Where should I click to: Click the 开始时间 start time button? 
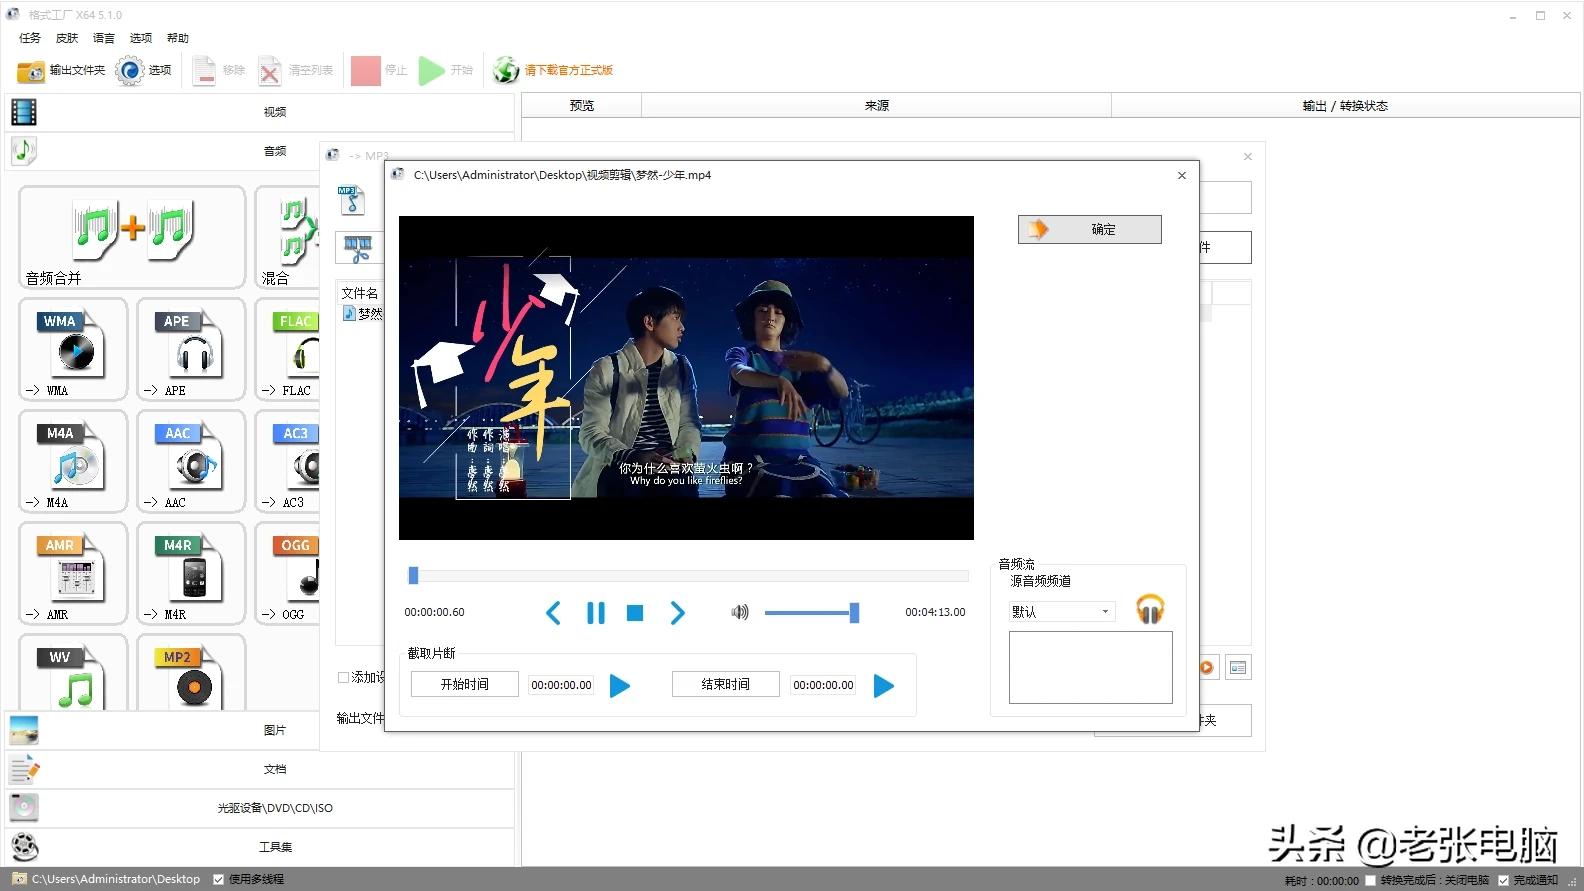[x=465, y=684]
